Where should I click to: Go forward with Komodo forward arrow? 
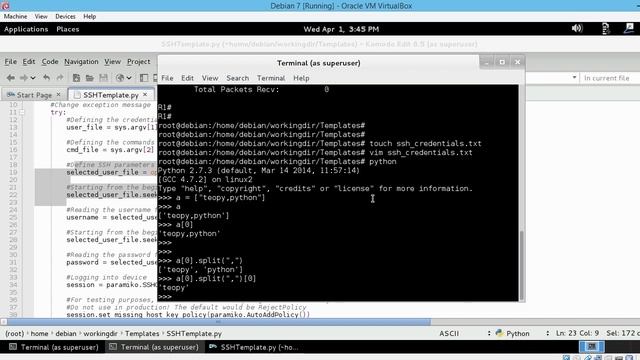point(24,78)
